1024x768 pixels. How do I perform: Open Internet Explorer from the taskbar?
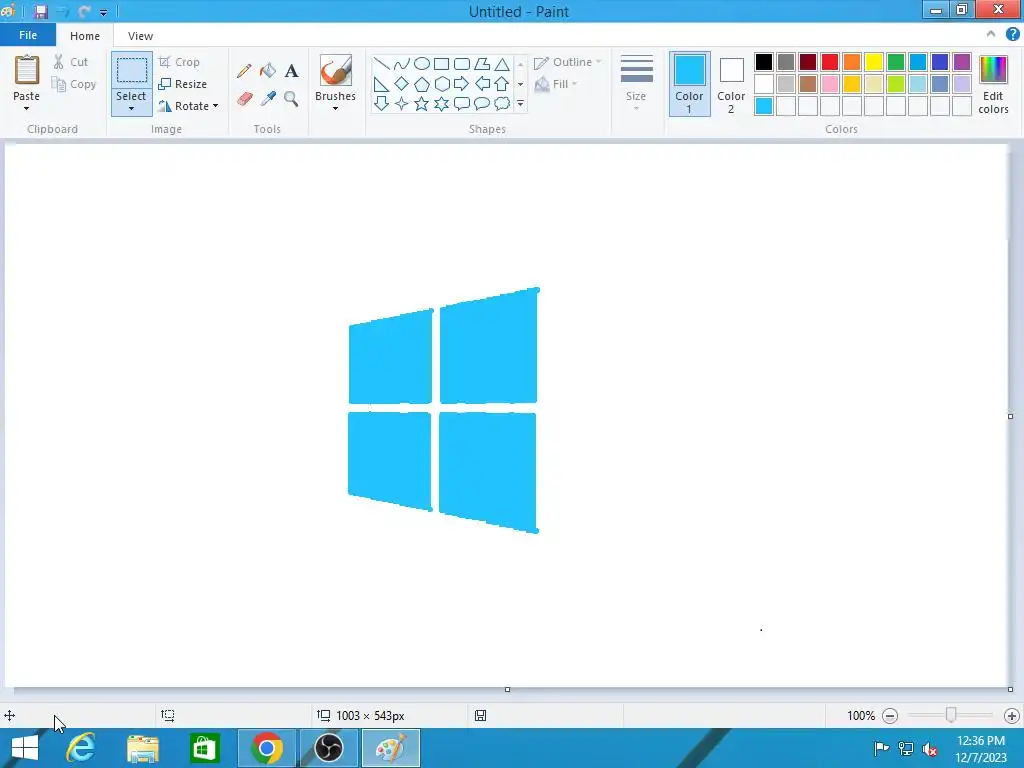82,748
